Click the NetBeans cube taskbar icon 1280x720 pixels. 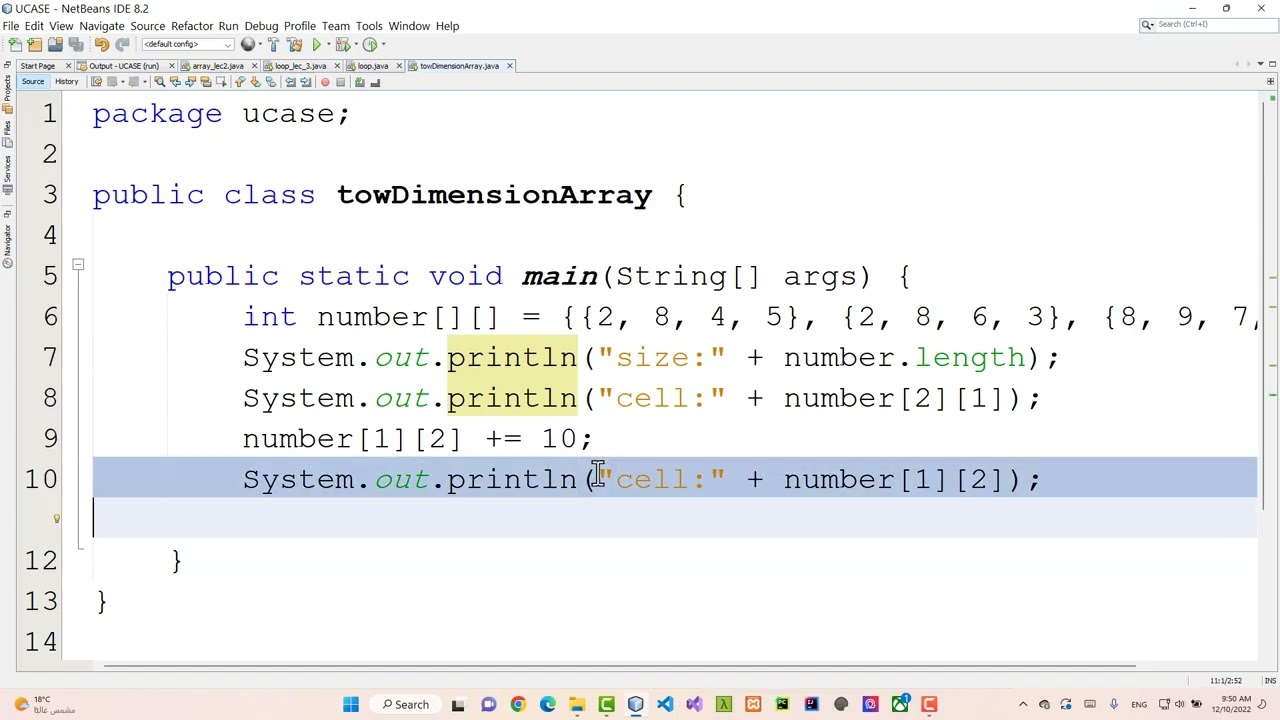tap(635, 705)
